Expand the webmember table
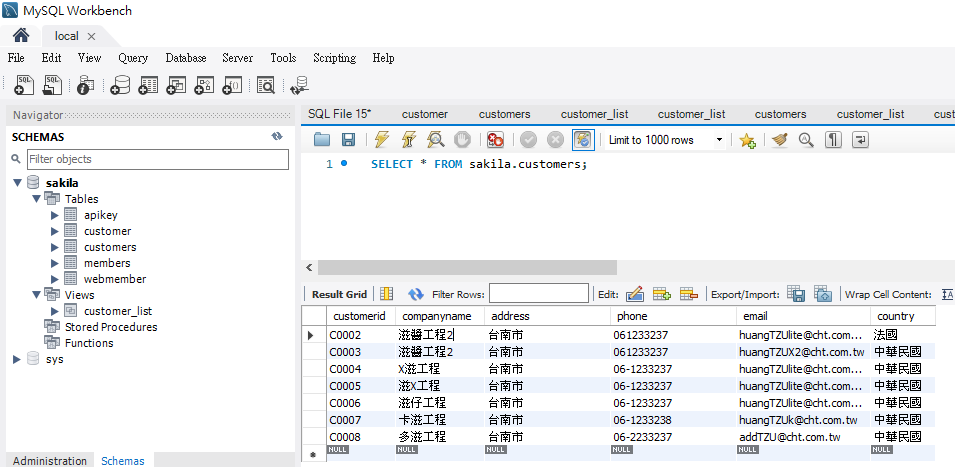 click(x=55, y=279)
